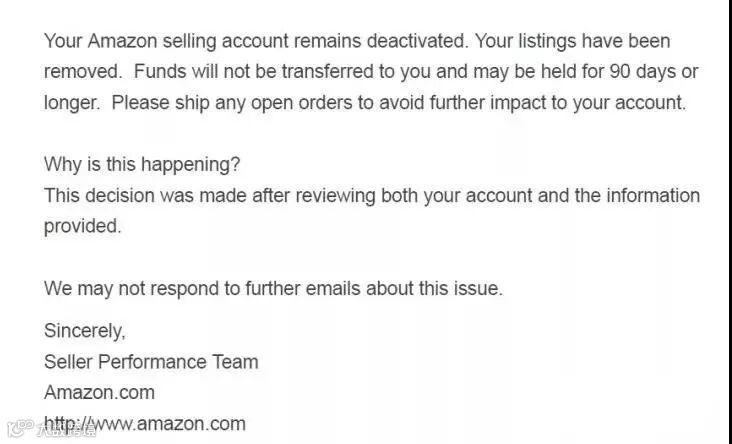Image resolution: width=732 pixels, height=444 pixels.
Task: Click the word 'longer.' at line start
Action: click(72, 103)
